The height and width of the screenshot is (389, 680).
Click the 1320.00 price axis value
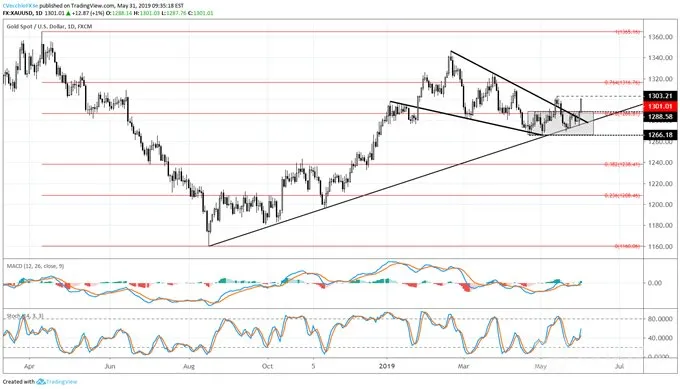[660, 79]
